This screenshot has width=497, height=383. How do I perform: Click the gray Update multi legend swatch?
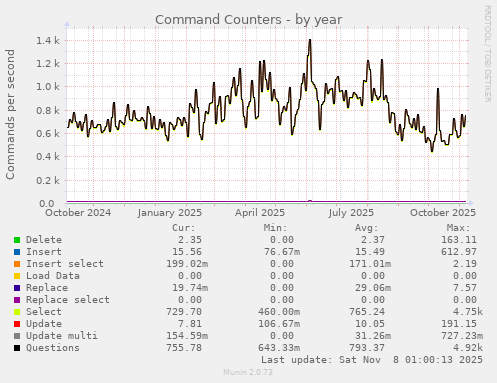(17, 336)
